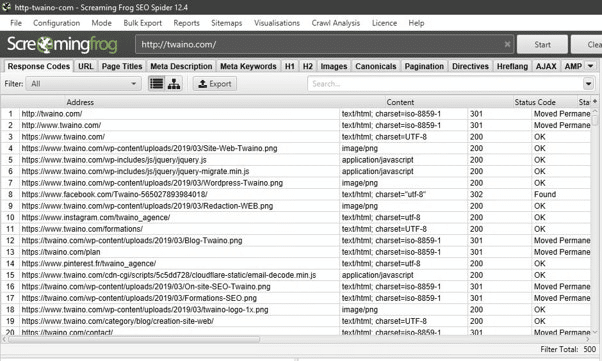Open the Sitemaps menu
Viewport: 602px width, 361px height.
(227, 23)
